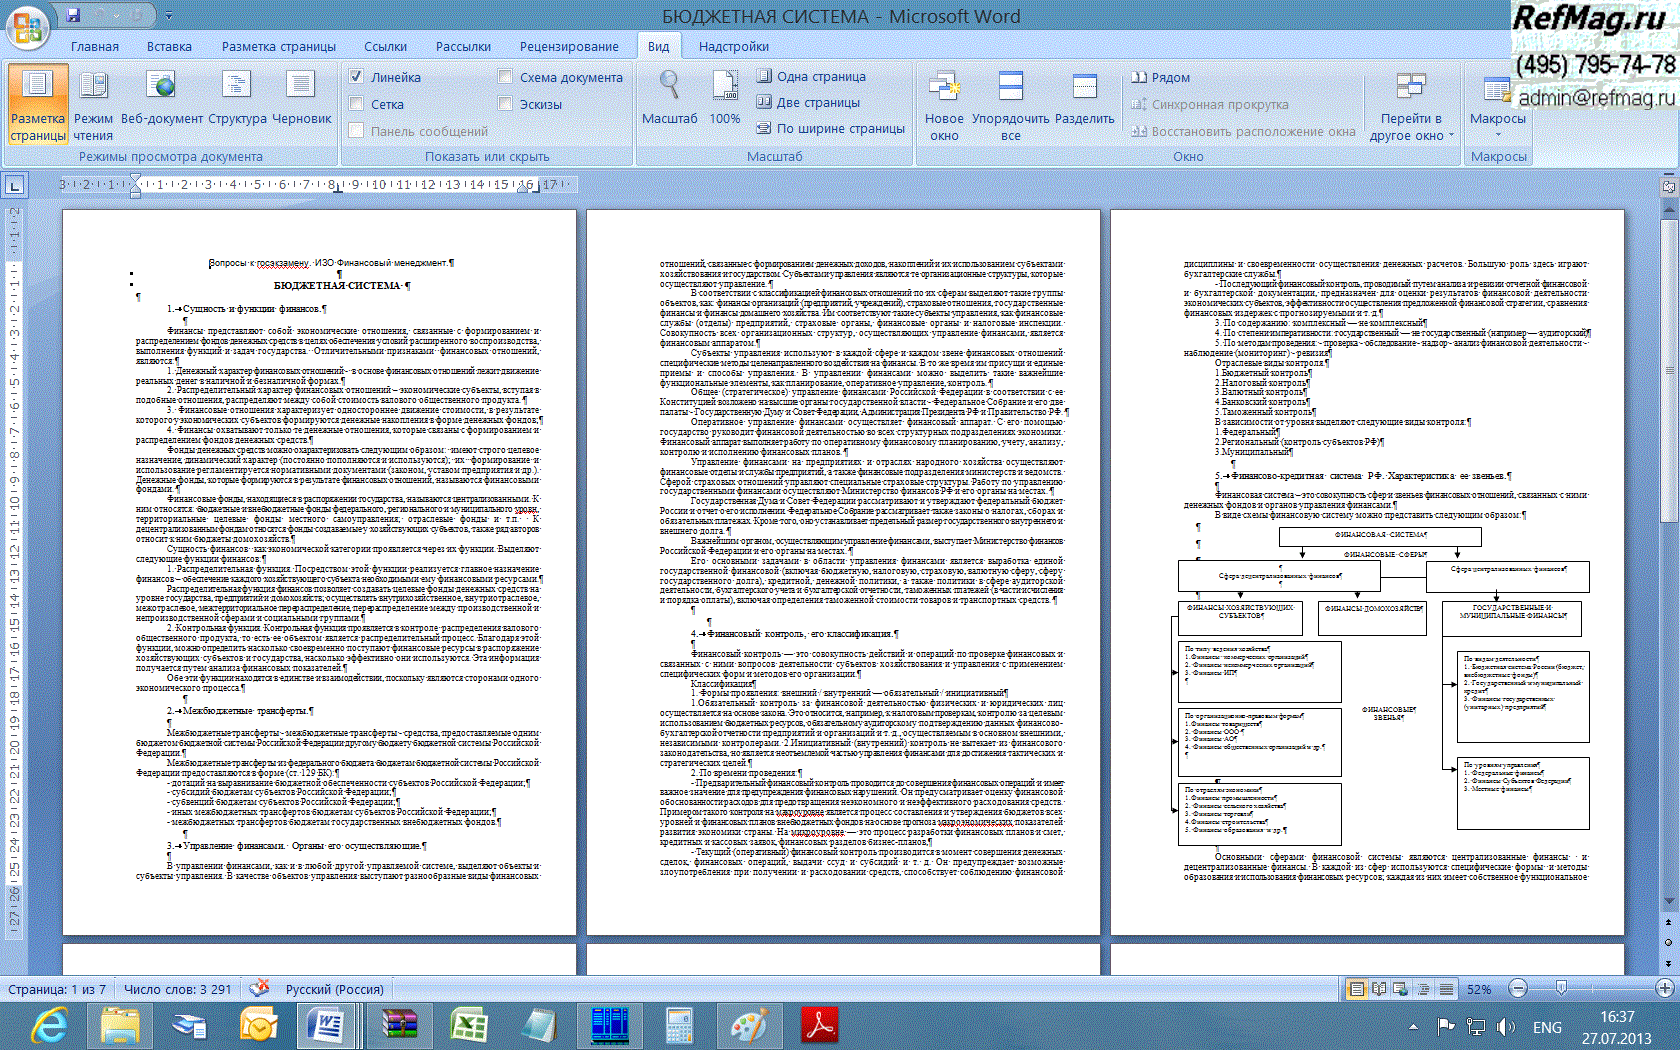Open the Insert (Вставка) ribbon tab
Screen dimensions: 1680x1050
[x=169, y=46]
